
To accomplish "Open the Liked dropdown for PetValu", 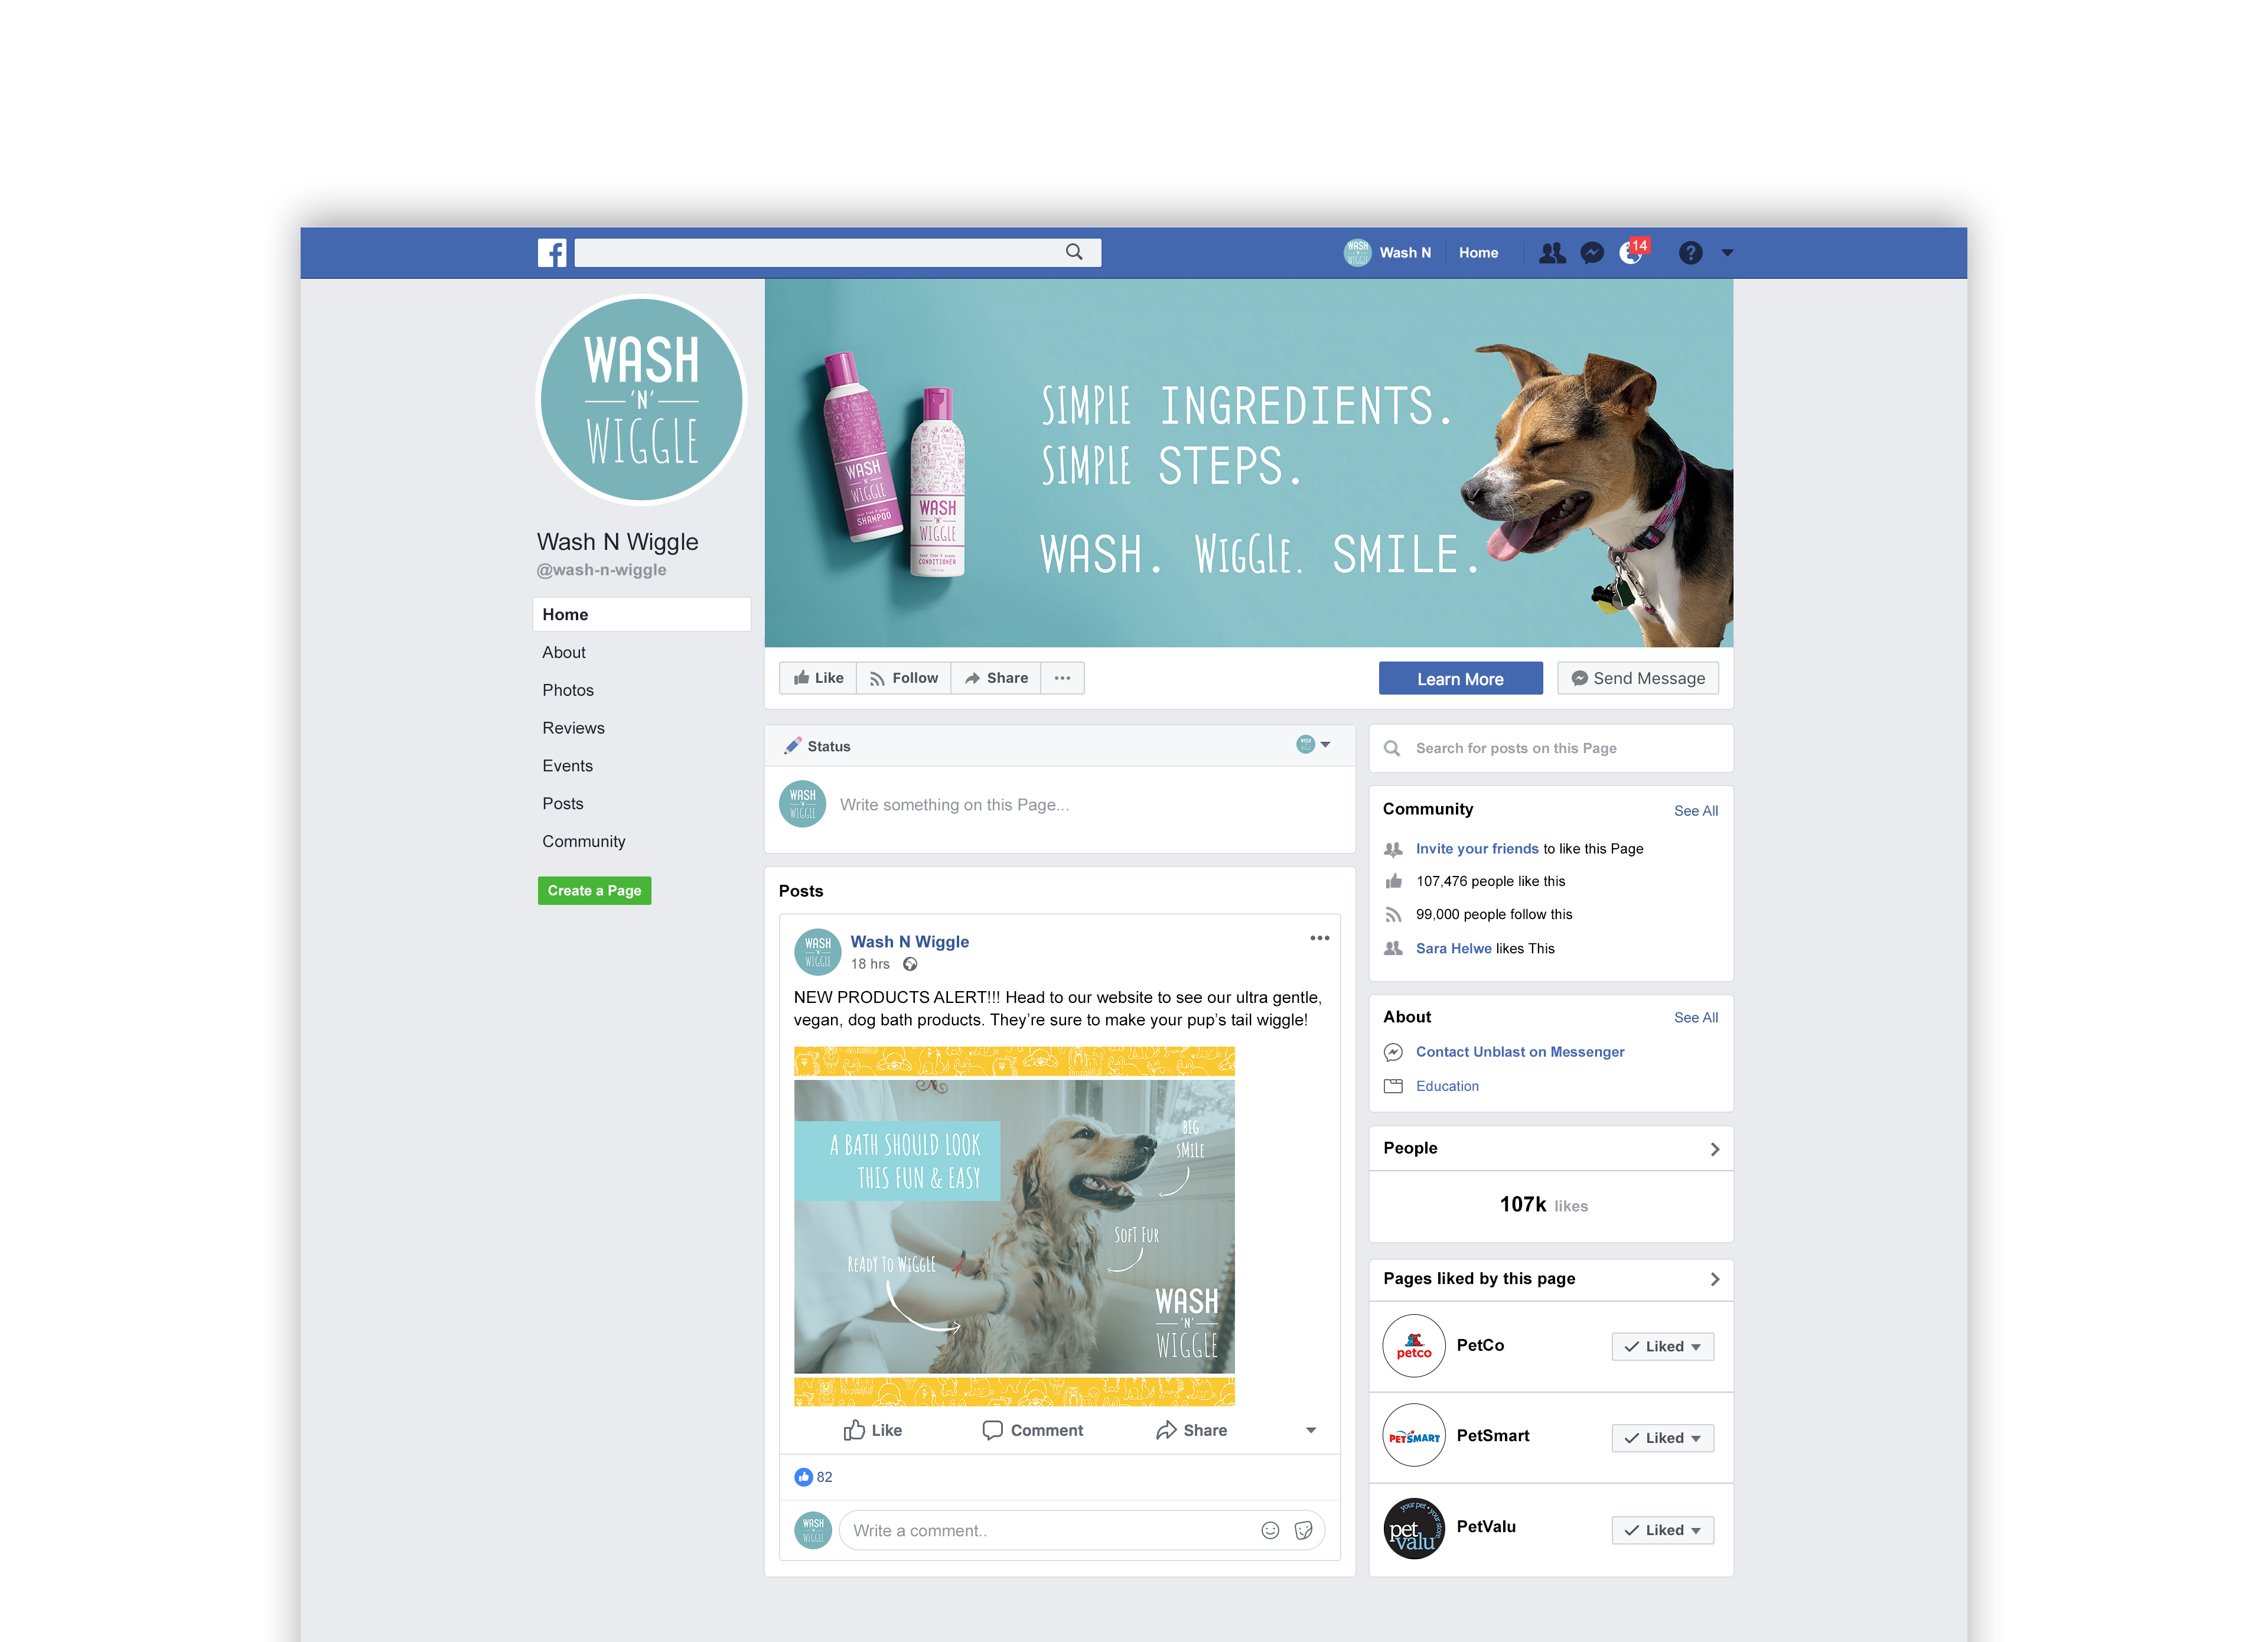I will [x=1662, y=1530].
